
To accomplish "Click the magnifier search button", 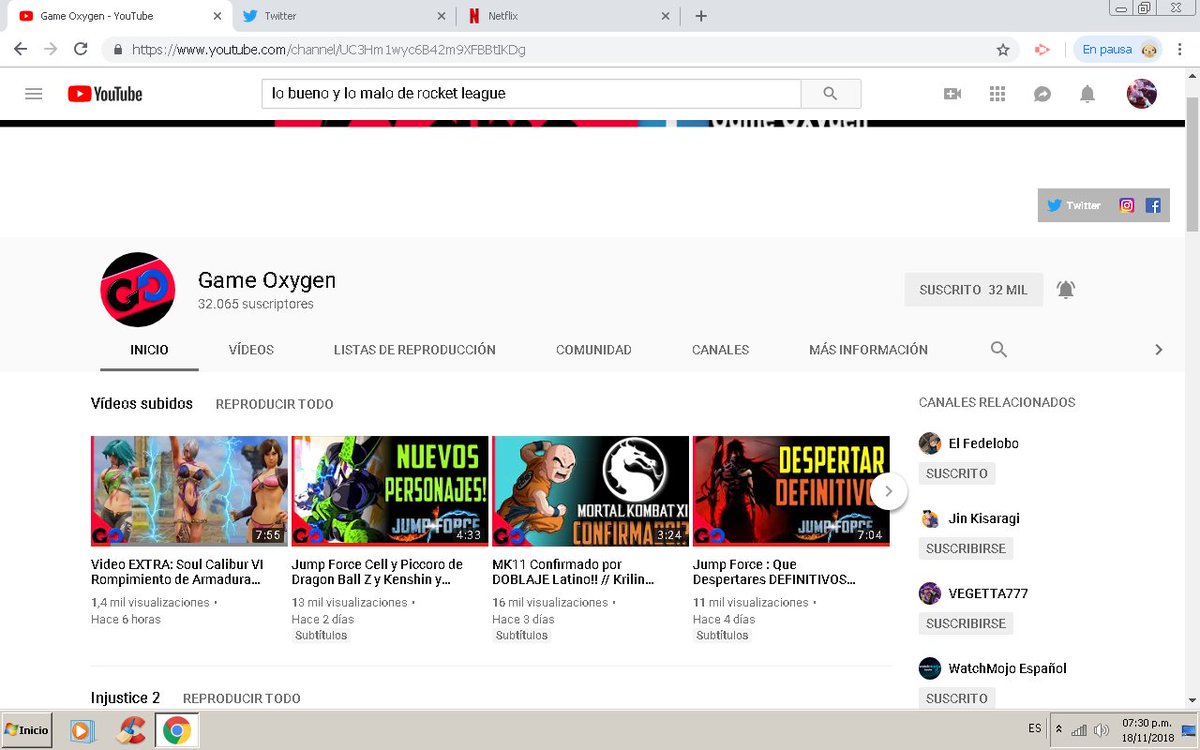I will click(x=830, y=93).
